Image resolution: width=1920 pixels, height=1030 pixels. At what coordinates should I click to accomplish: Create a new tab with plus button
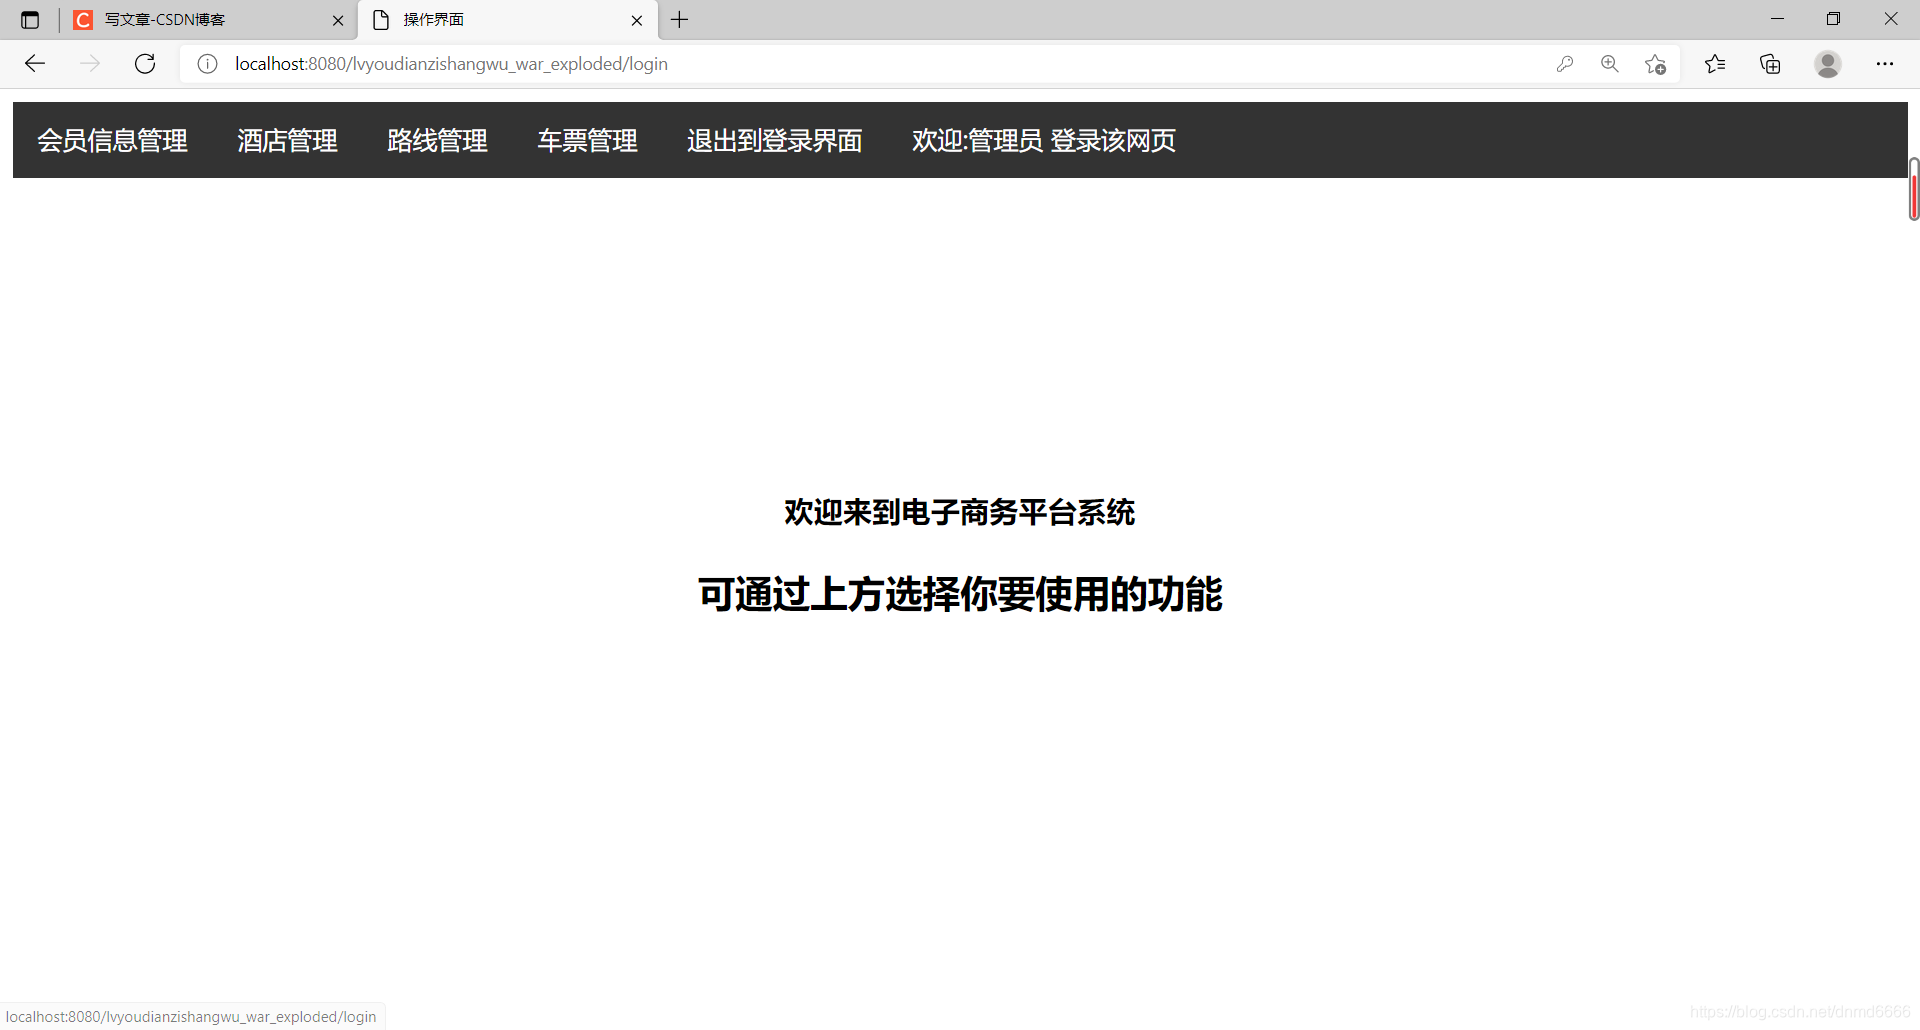coord(680,19)
